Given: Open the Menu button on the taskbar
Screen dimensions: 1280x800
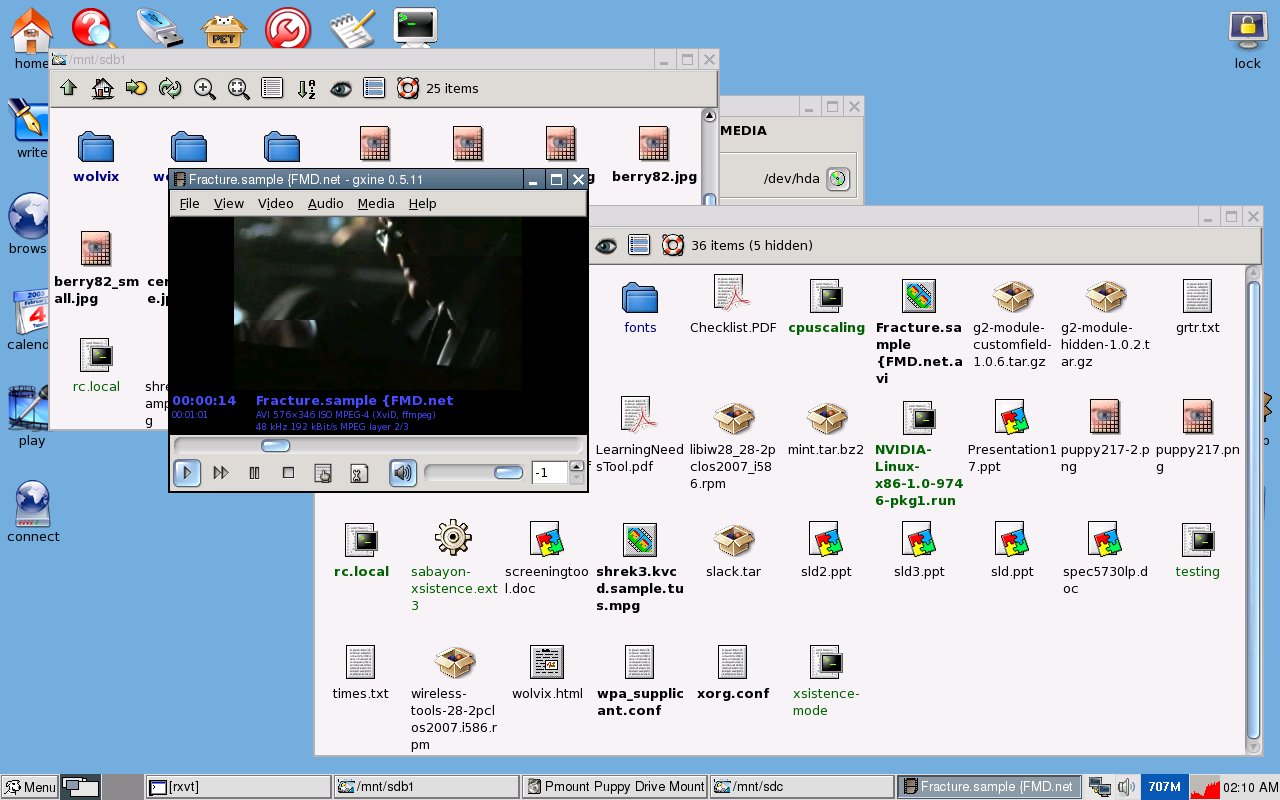Looking at the screenshot, I should click(x=29, y=787).
